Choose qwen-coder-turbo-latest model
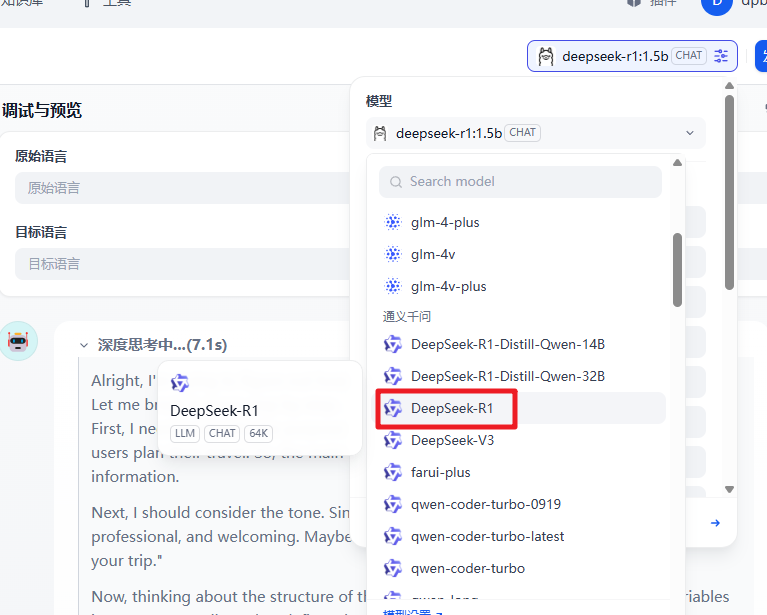The height and width of the screenshot is (615, 767). pos(487,536)
